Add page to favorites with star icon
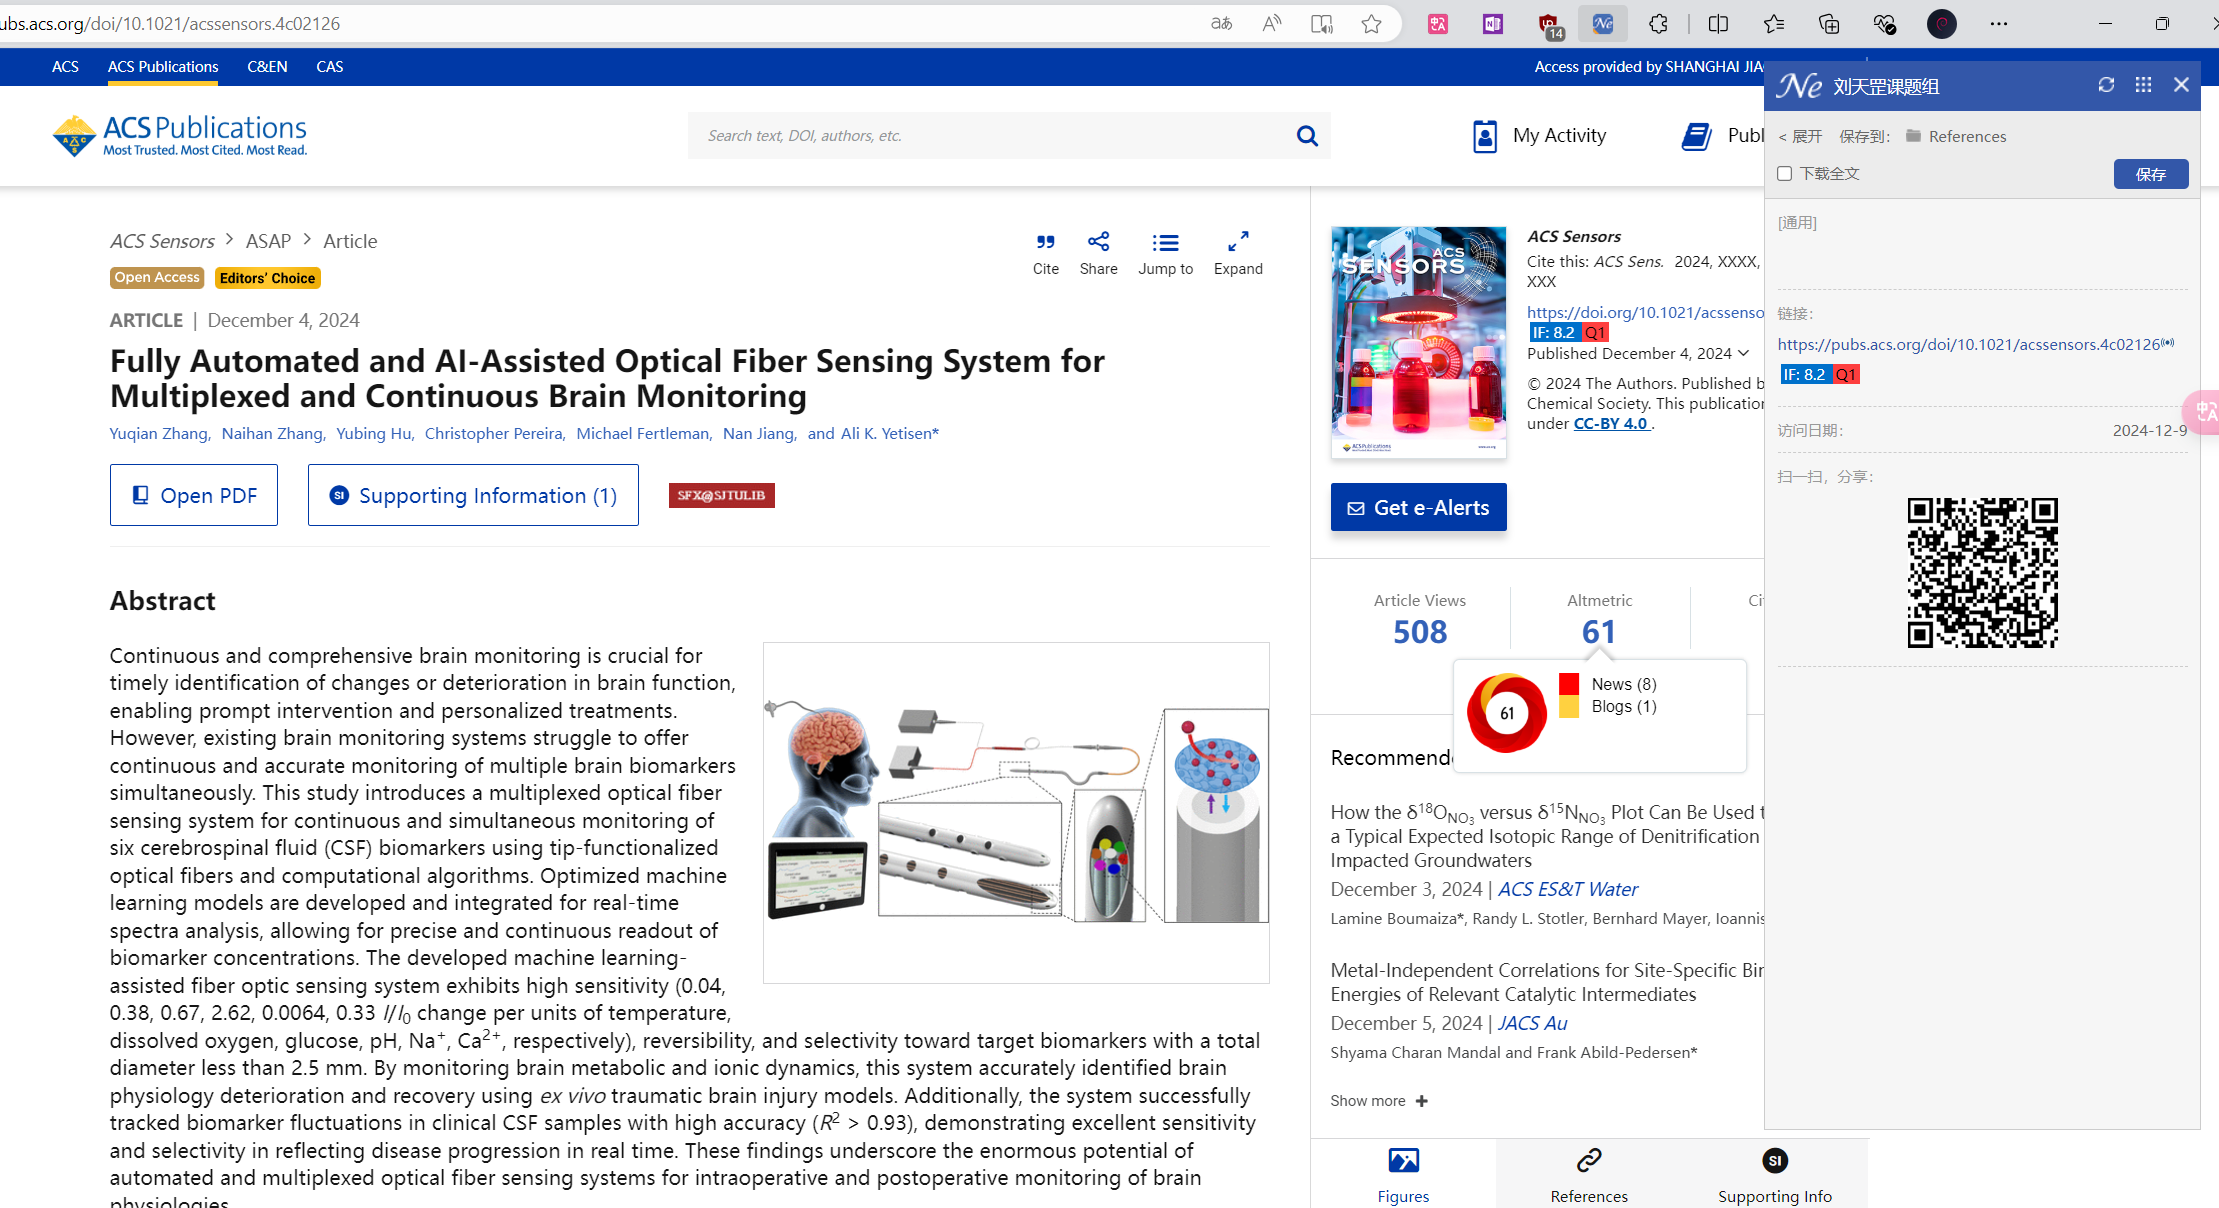The image size is (2219, 1208). [1371, 24]
